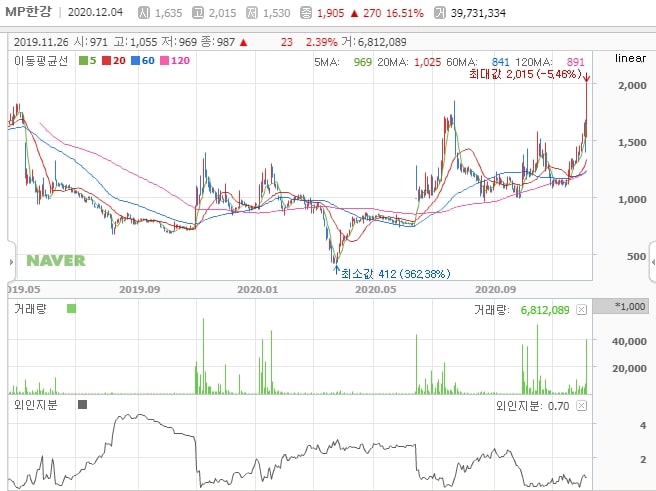
Task: Click the green 5-day moving average swatch
Action: [83, 61]
